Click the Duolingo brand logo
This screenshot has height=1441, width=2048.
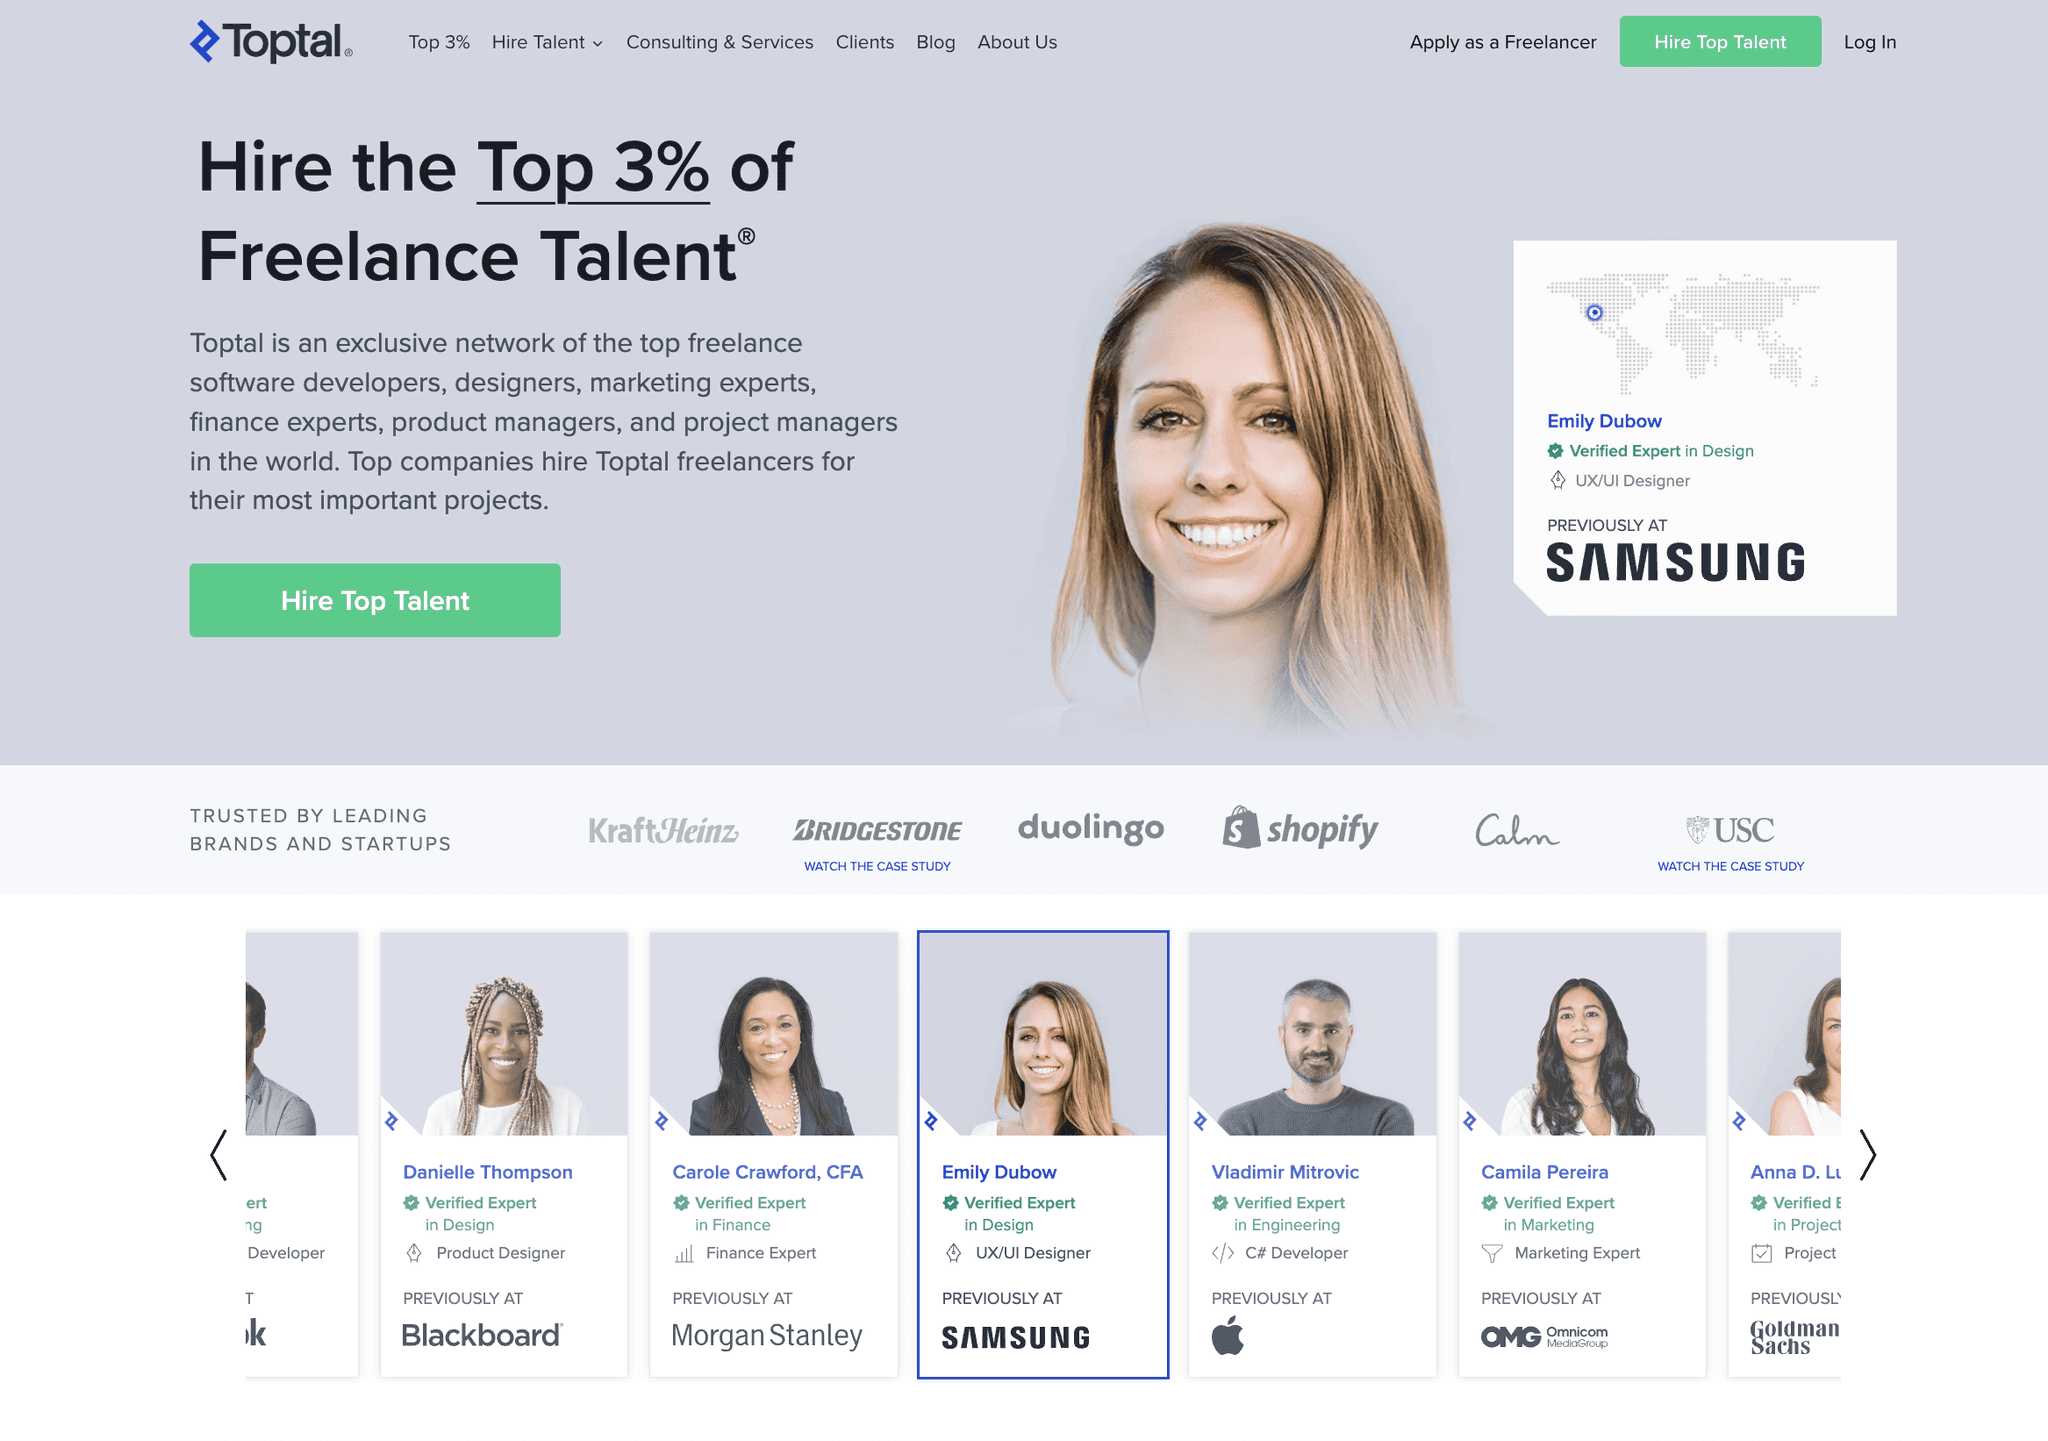tap(1091, 828)
